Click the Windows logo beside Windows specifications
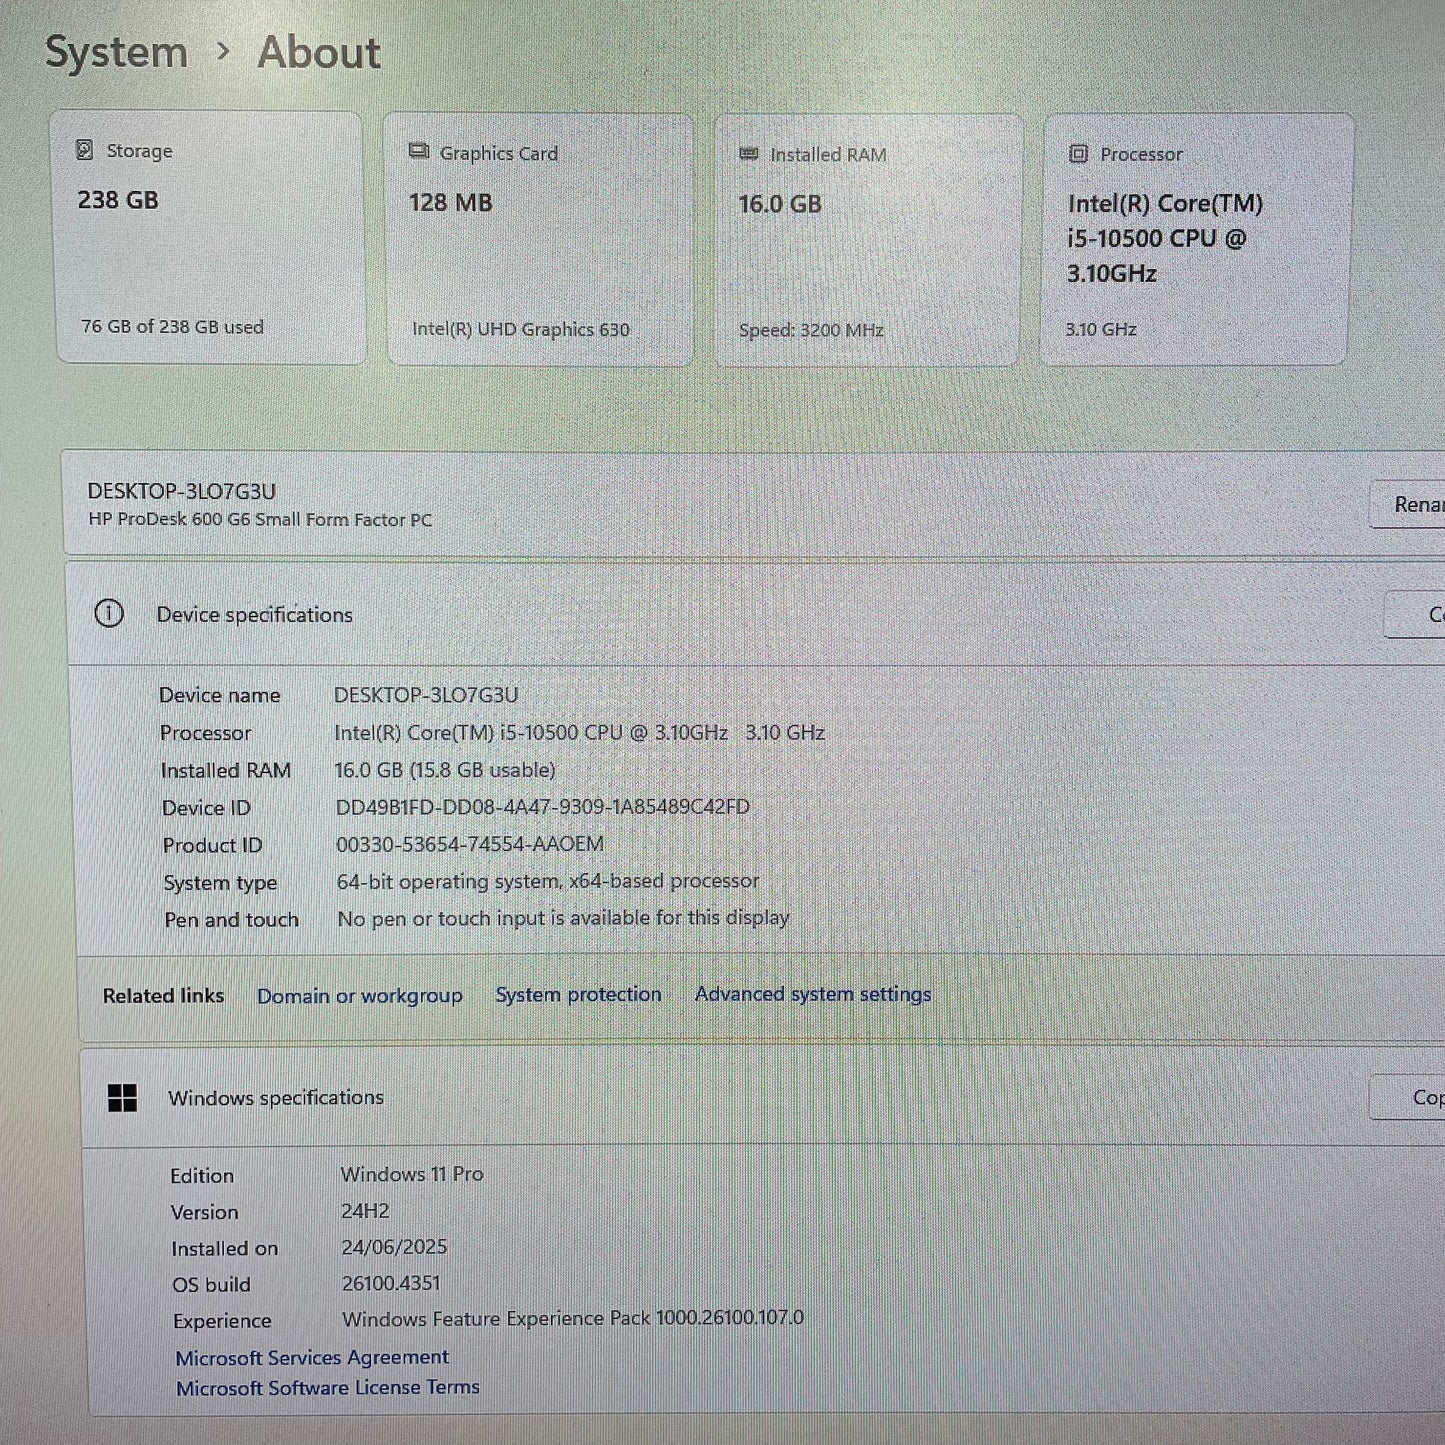The image size is (1445, 1445). (123, 1097)
